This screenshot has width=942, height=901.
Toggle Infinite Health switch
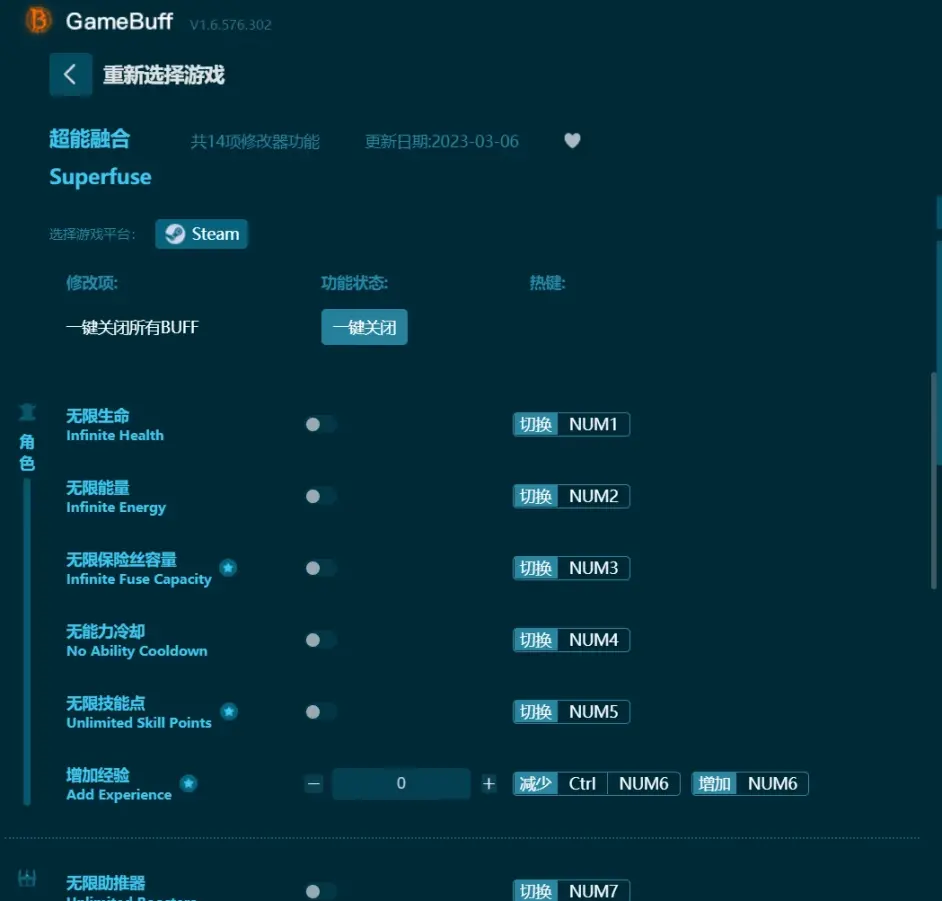[320, 425]
